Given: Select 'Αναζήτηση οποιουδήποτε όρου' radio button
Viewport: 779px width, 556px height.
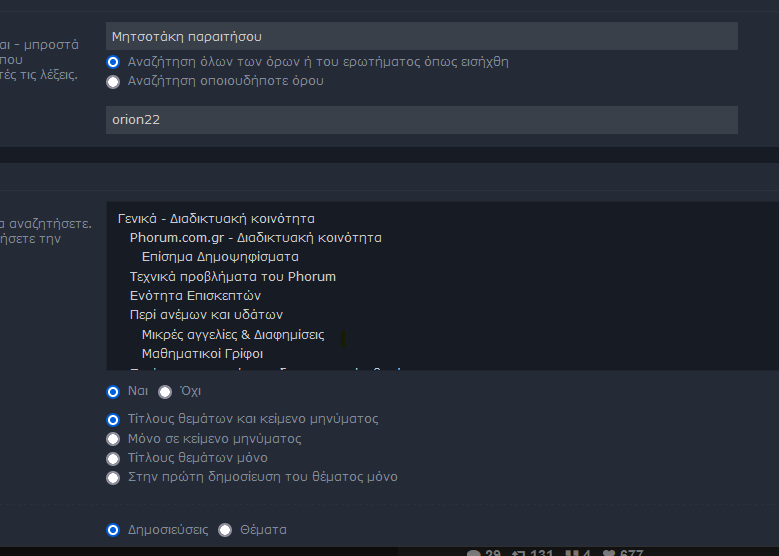Looking at the screenshot, I should pos(113,81).
